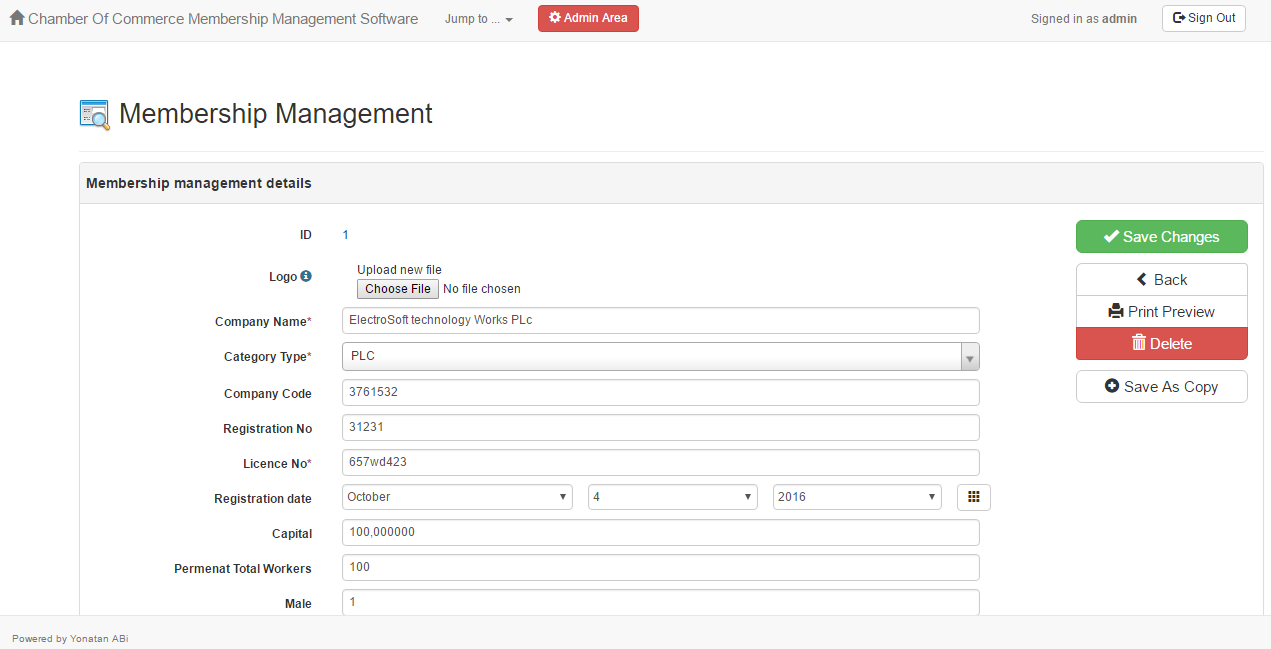Click the info icon next to the Logo label
Viewport: 1271px width, 649px height.
point(306,276)
